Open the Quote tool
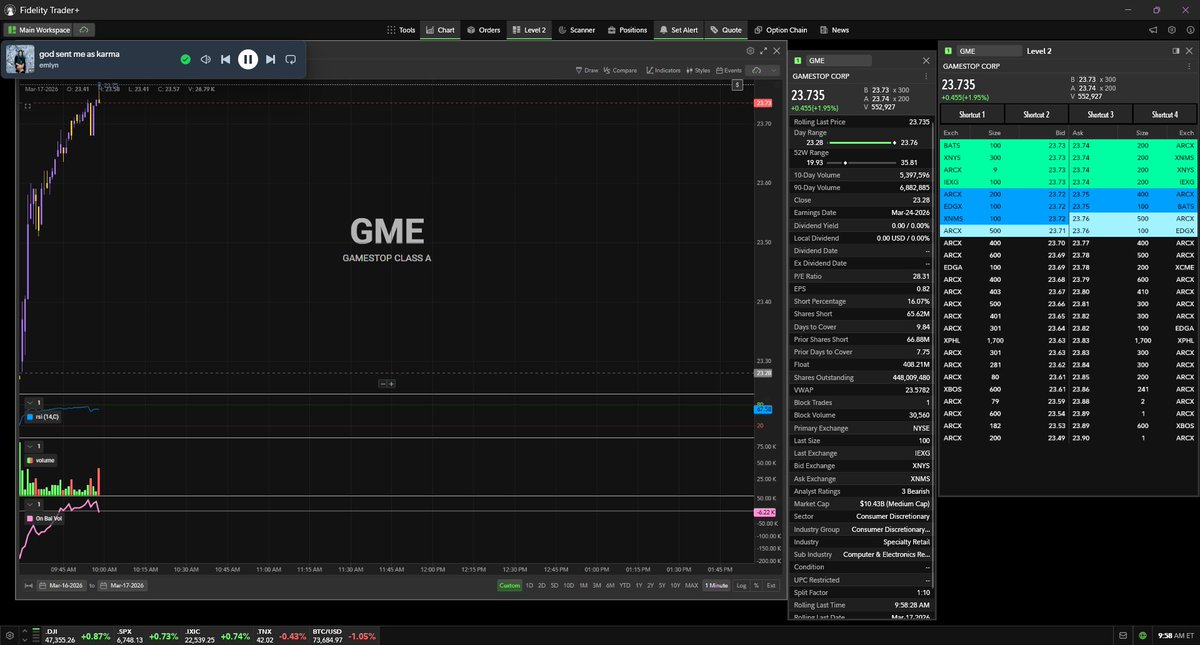The image size is (1200, 645). coord(726,30)
